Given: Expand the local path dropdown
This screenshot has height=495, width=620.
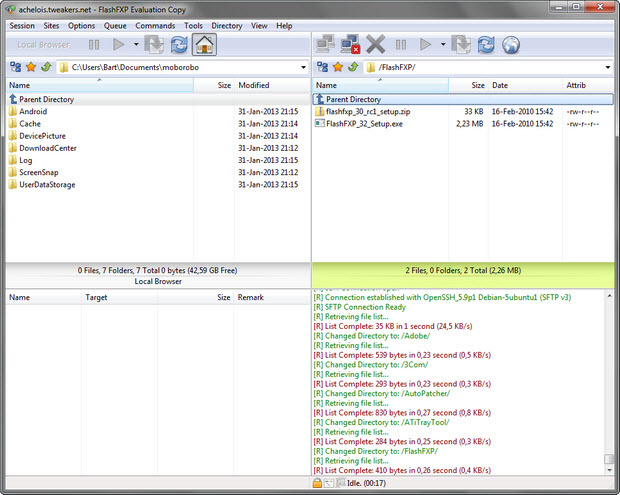Looking at the screenshot, I should coord(303,67).
